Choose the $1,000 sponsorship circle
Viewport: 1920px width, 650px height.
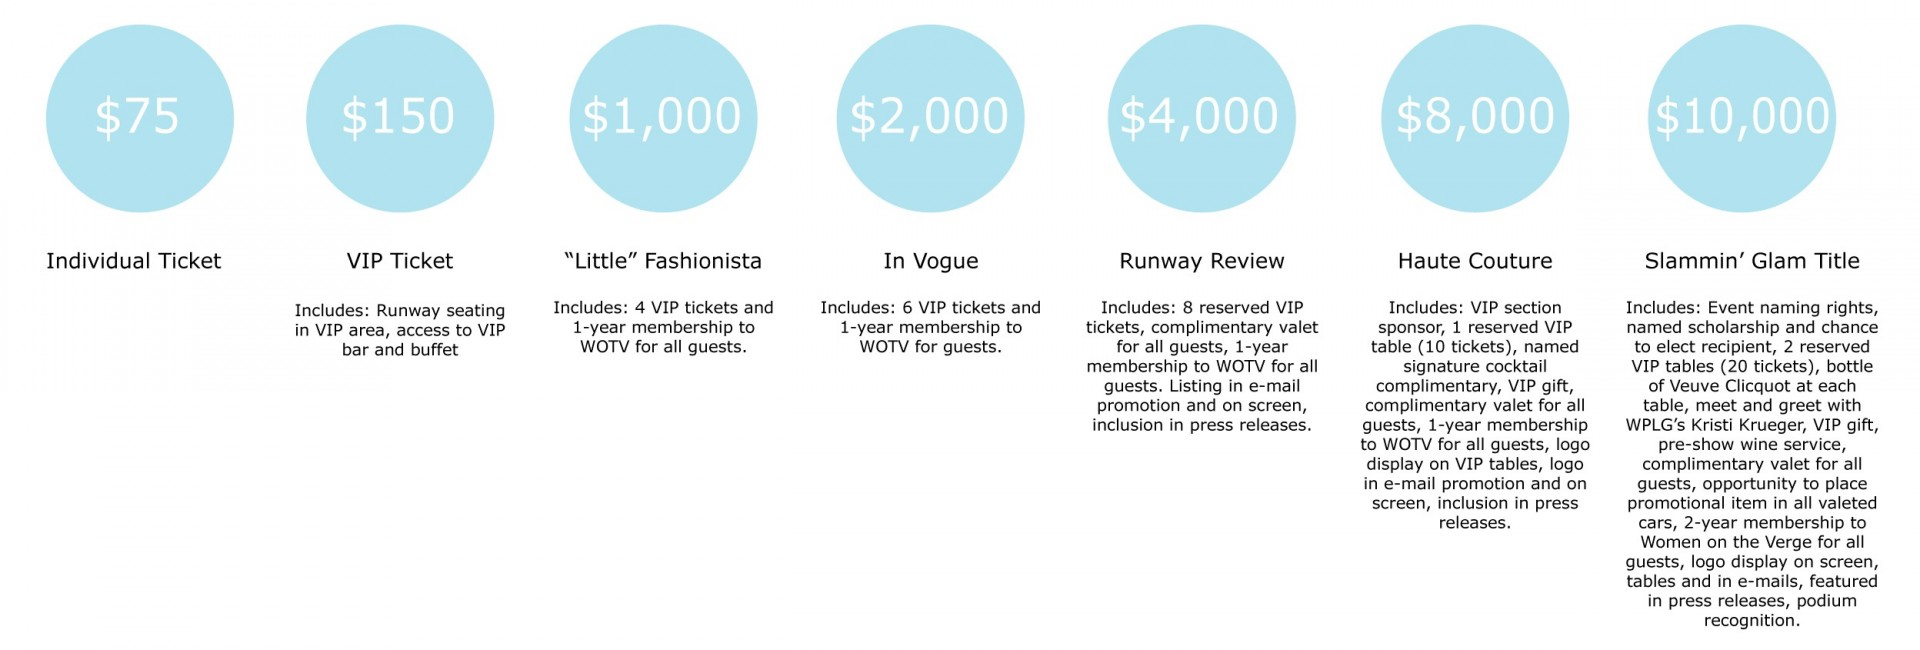(663, 118)
